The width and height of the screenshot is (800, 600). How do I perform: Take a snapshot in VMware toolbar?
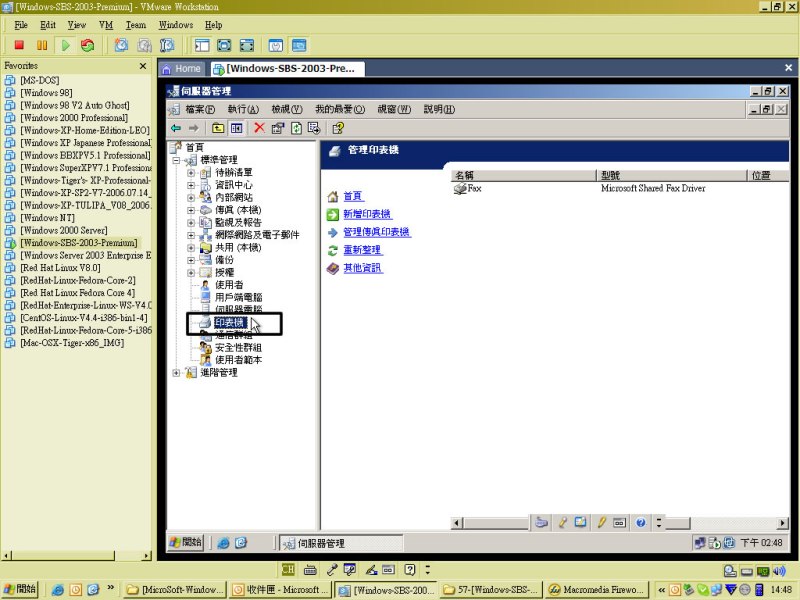coord(121,45)
